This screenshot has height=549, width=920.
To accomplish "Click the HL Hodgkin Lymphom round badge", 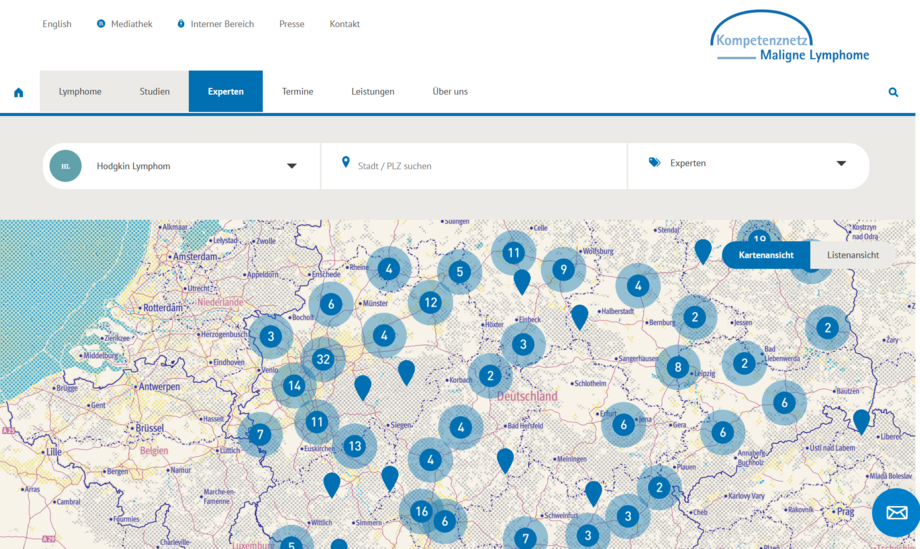I will [65, 166].
